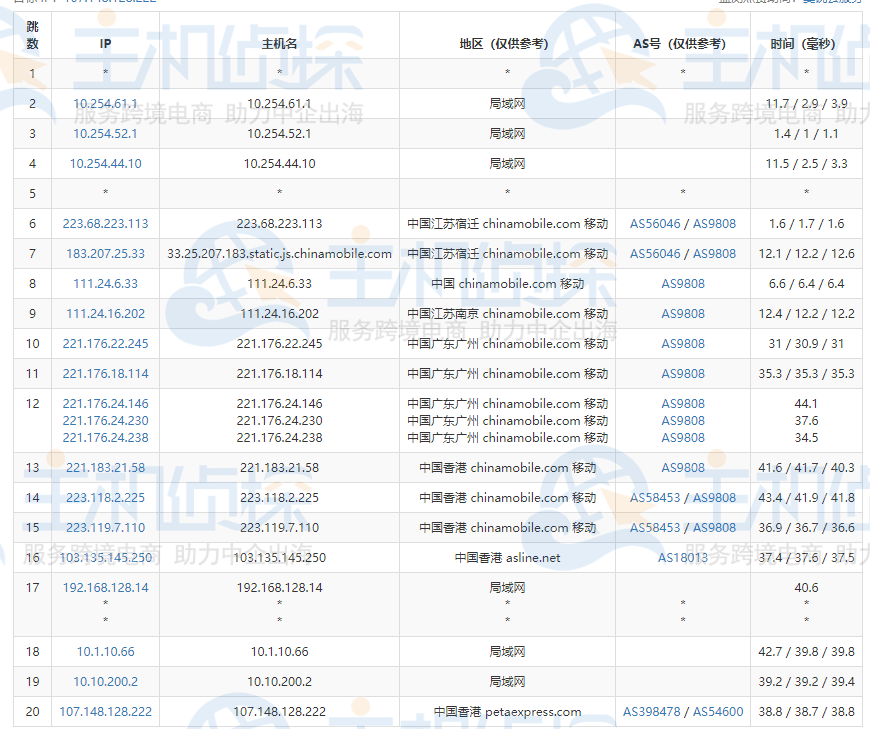Click the 跳数 column header
The height and width of the screenshot is (729, 870).
click(31, 37)
